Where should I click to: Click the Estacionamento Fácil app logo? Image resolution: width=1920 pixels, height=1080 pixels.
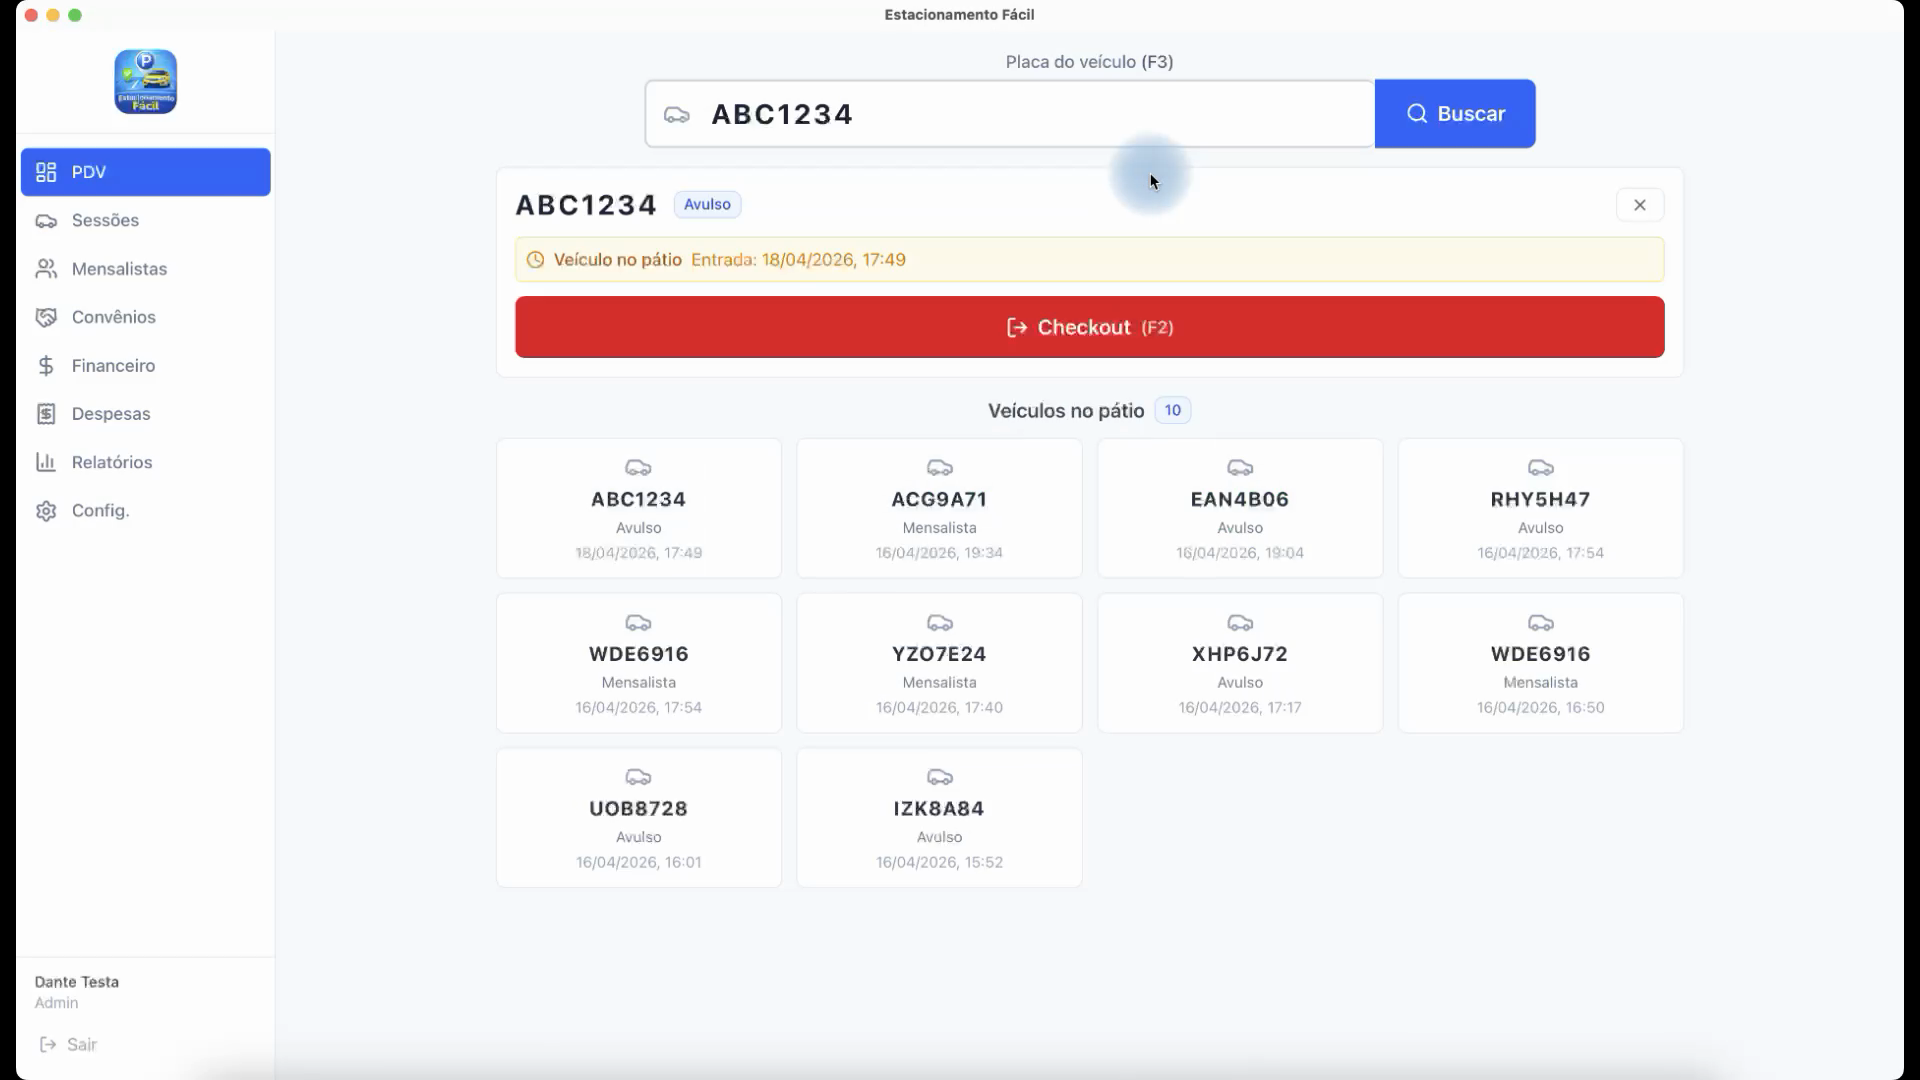click(x=146, y=82)
